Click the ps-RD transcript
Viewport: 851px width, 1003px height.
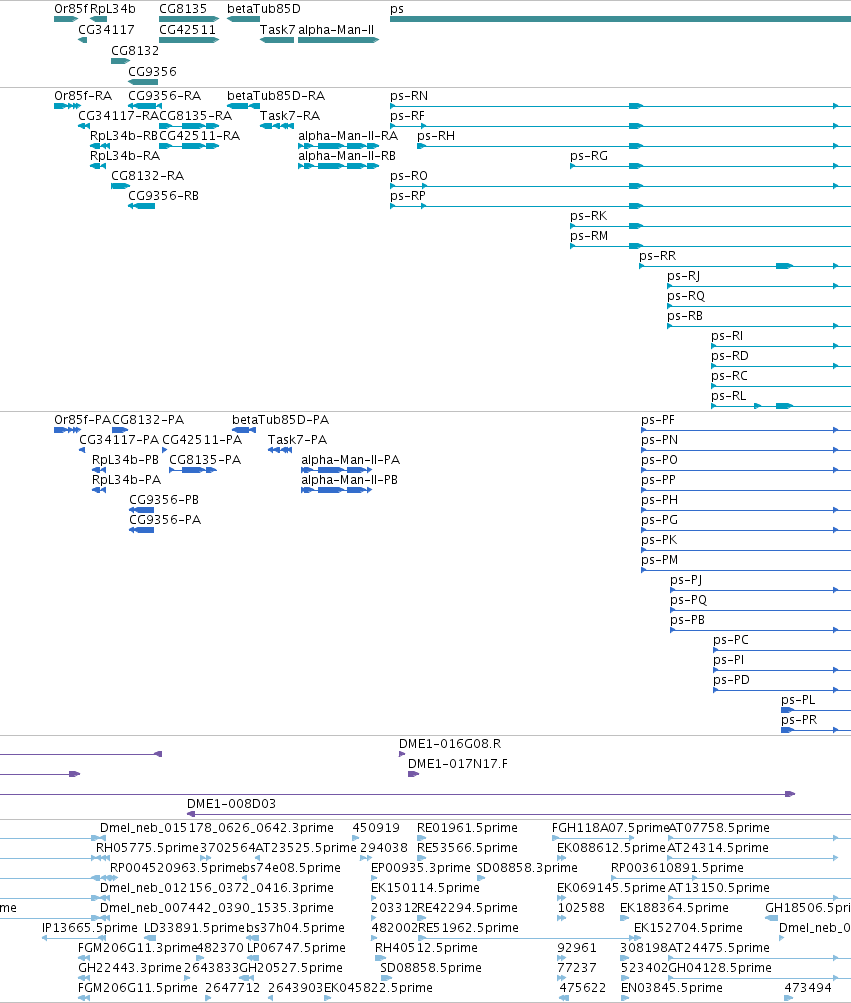(781, 366)
